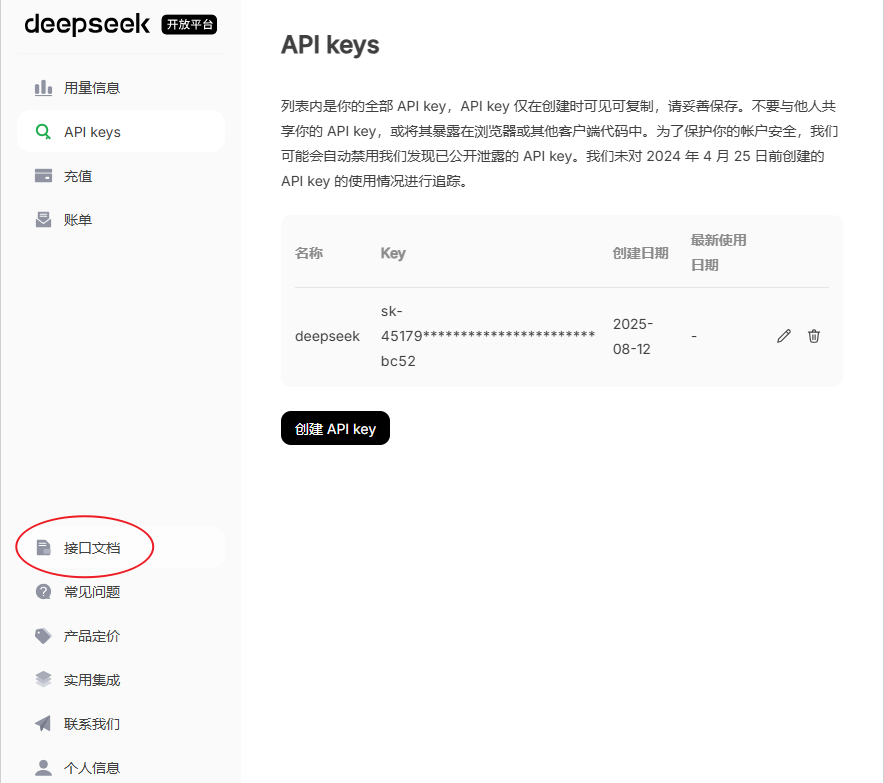Viewport: 884px width, 783px height.
Task: Delete the deepseek key with the trash icon
Action: [x=814, y=336]
